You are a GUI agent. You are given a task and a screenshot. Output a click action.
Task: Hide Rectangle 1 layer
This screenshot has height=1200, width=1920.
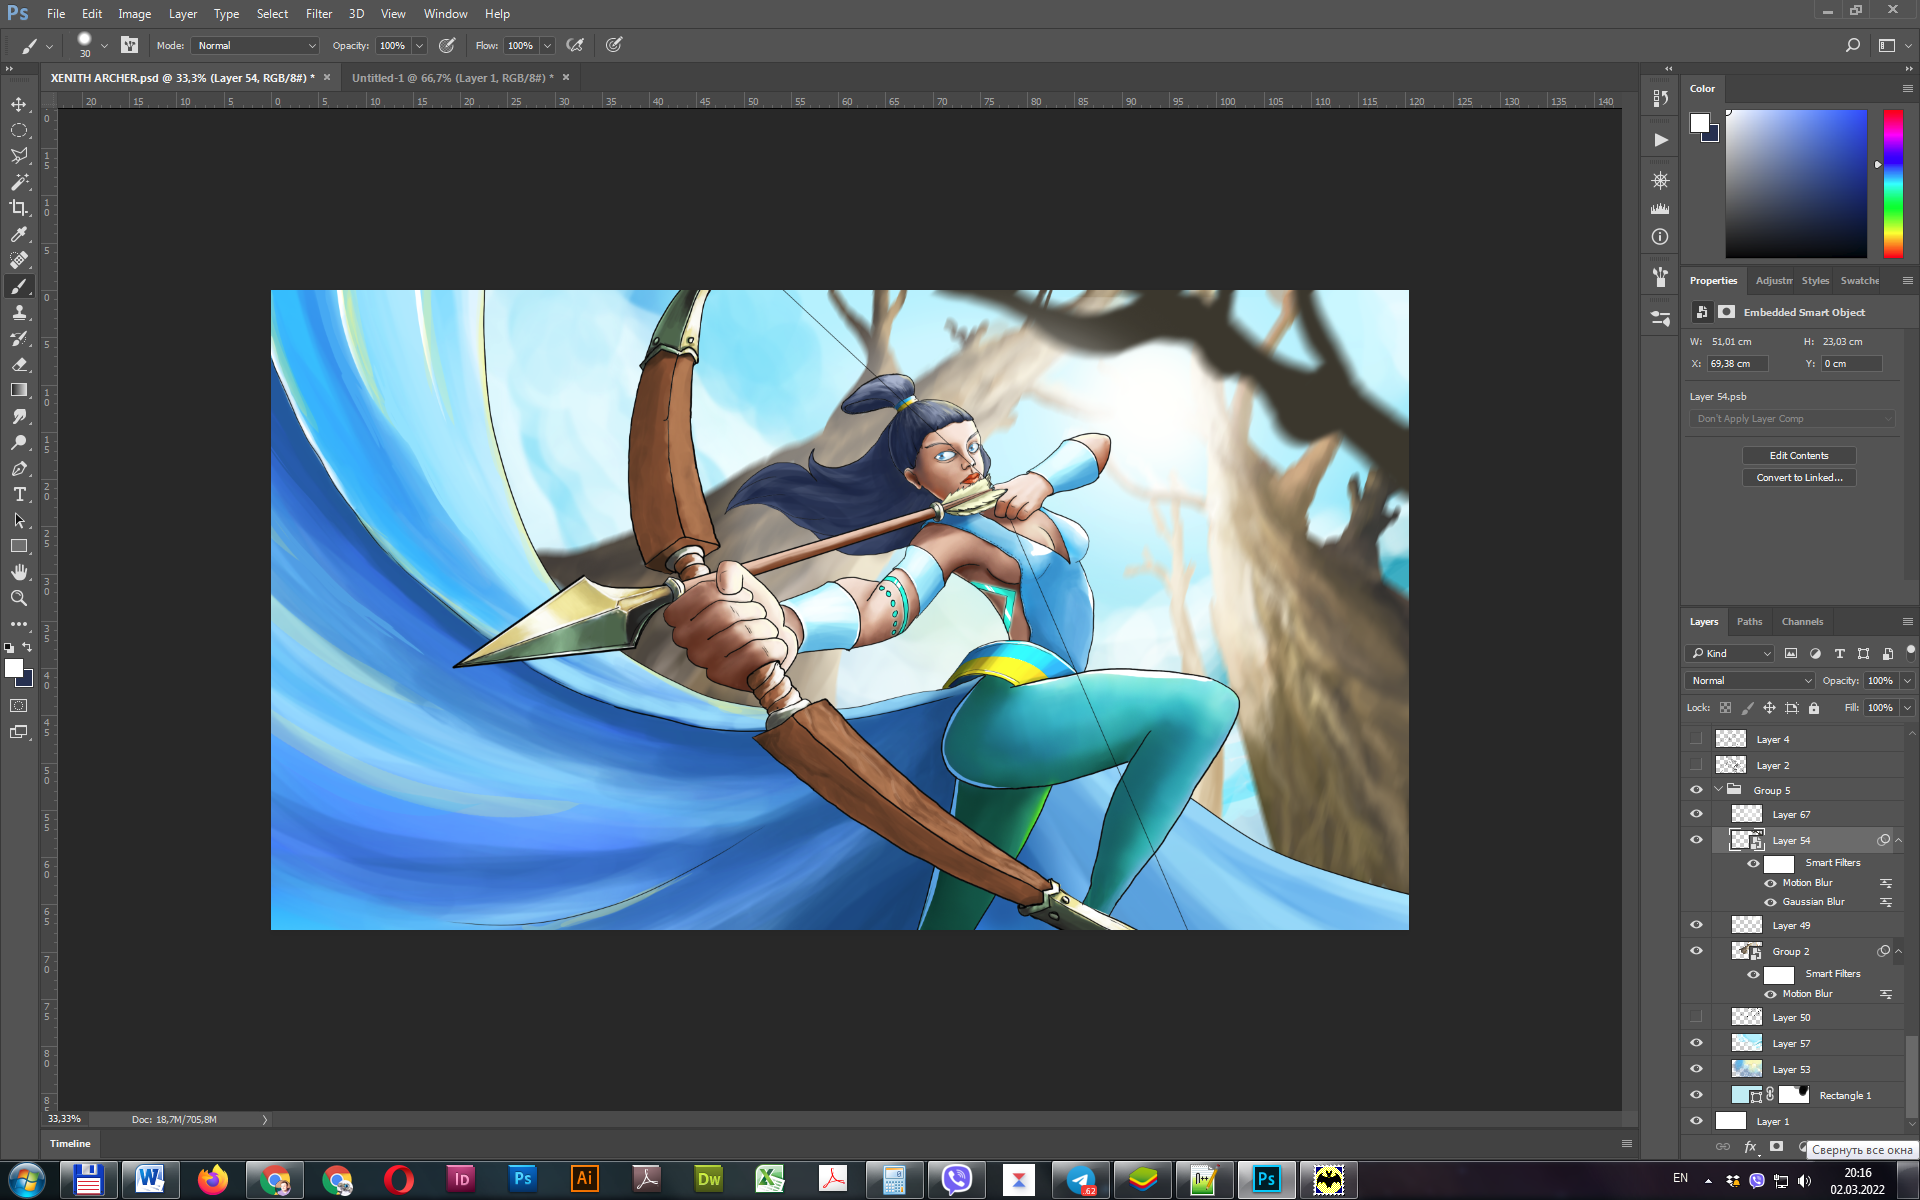pyautogui.click(x=1696, y=1095)
